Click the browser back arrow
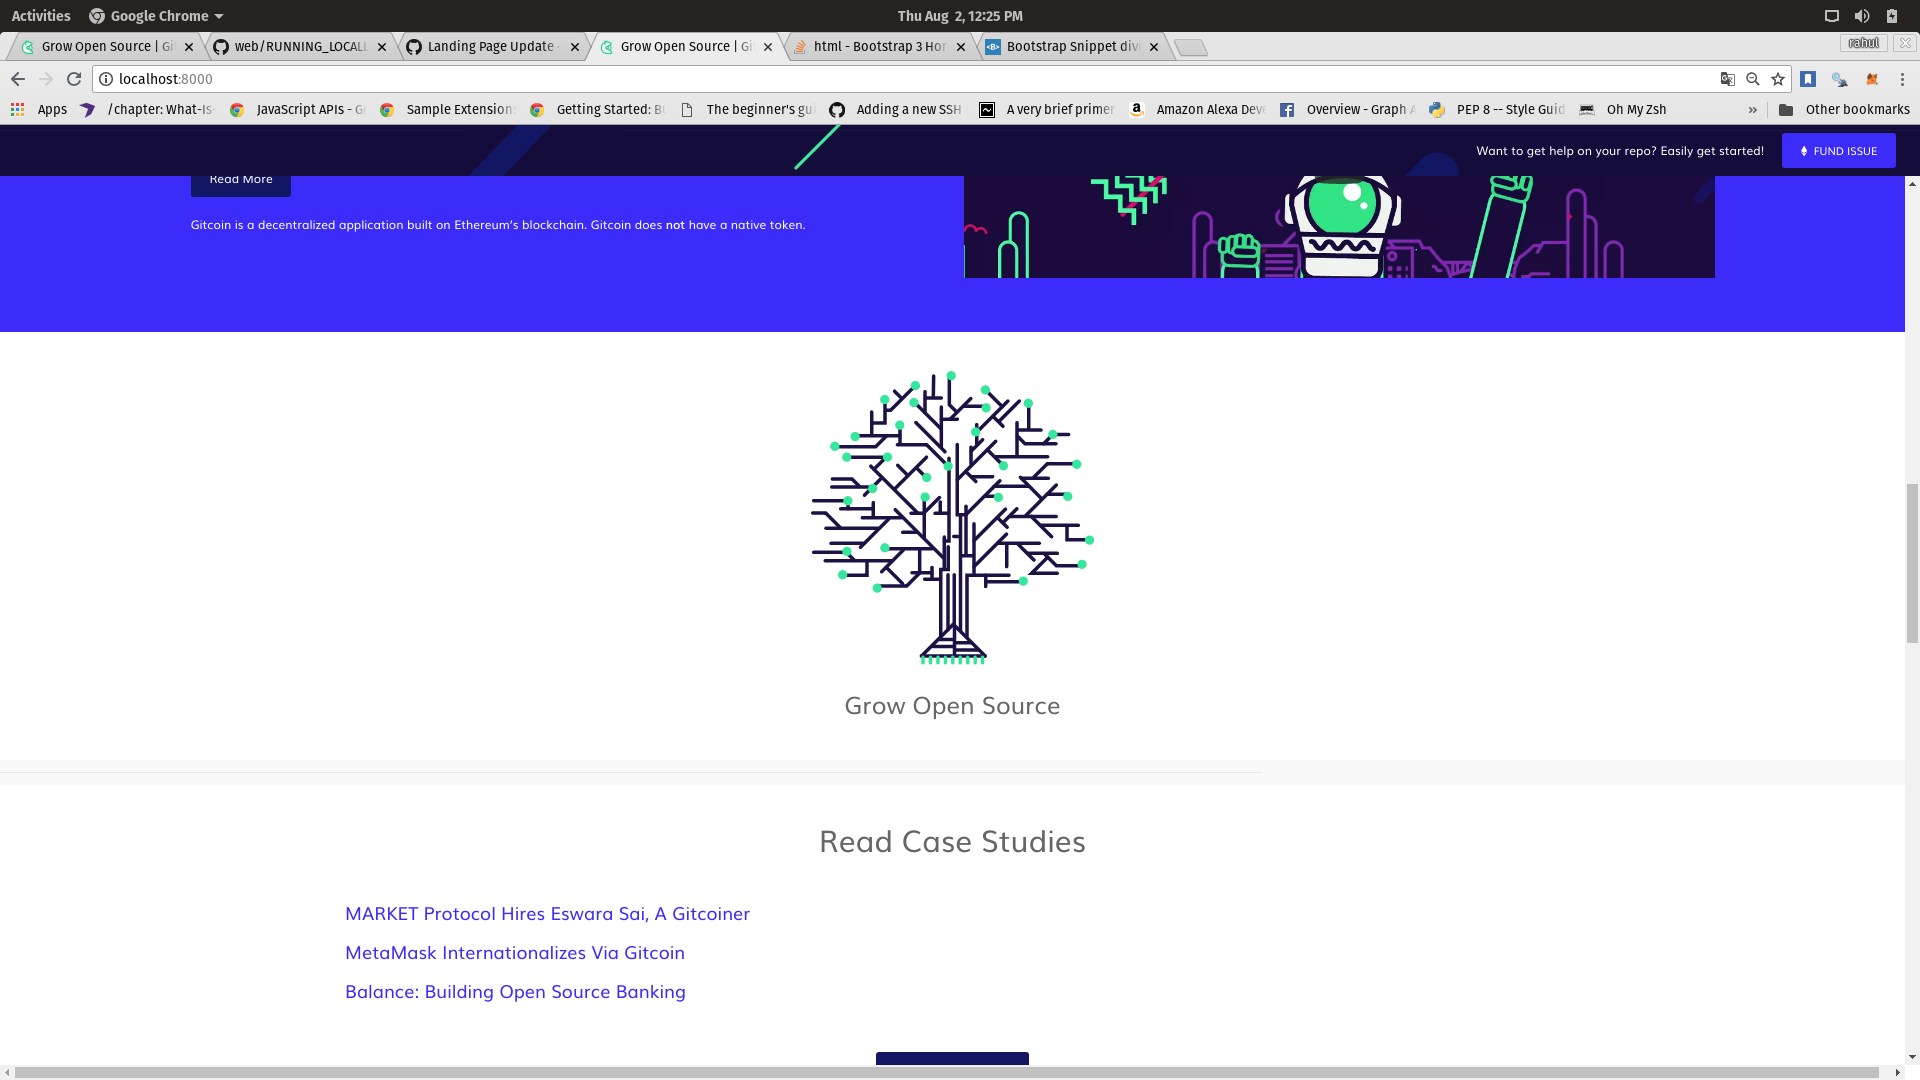This screenshot has width=1920, height=1080. click(x=18, y=79)
